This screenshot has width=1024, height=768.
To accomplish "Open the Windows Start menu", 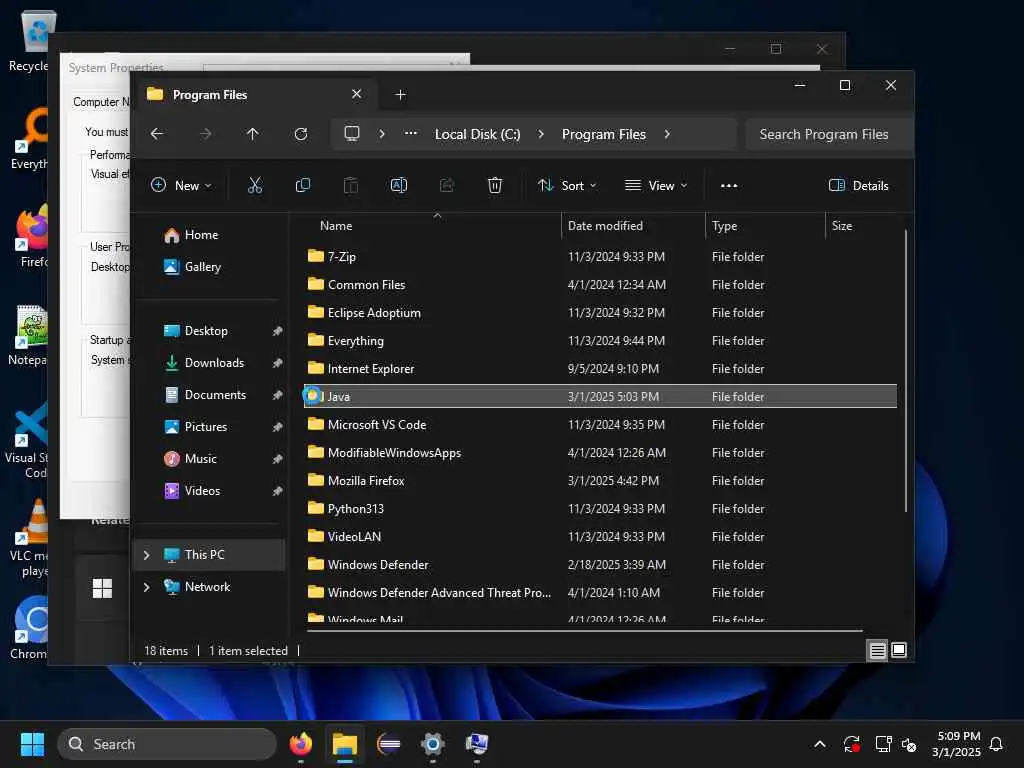I will coord(32,744).
